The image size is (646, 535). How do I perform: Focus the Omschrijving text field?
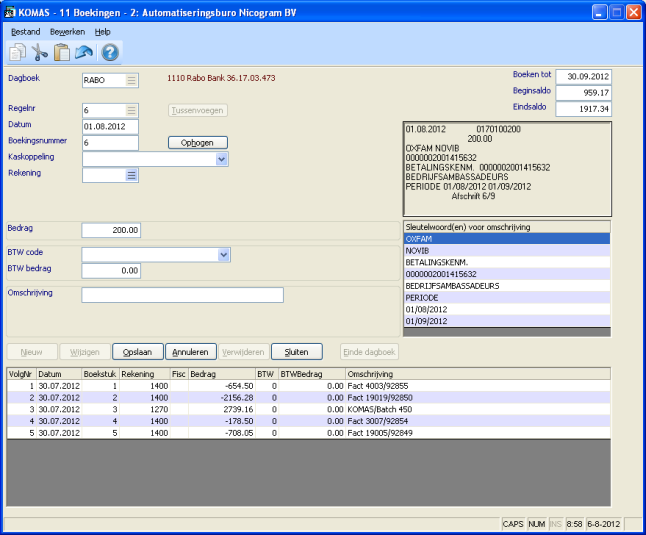coord(183,295)
